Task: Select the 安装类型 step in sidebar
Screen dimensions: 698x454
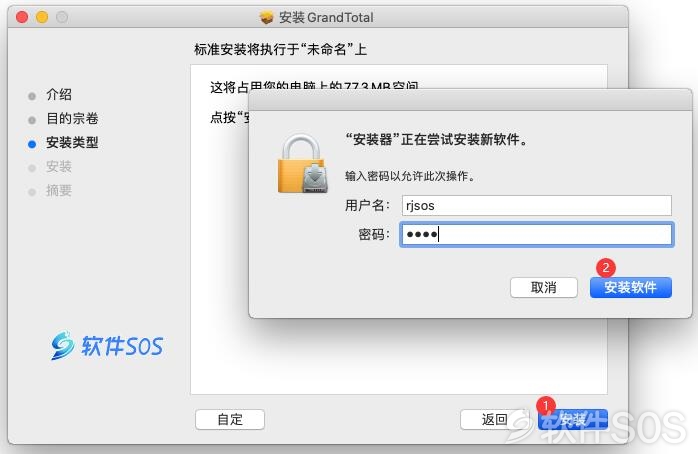Action: tap(72, 142)
